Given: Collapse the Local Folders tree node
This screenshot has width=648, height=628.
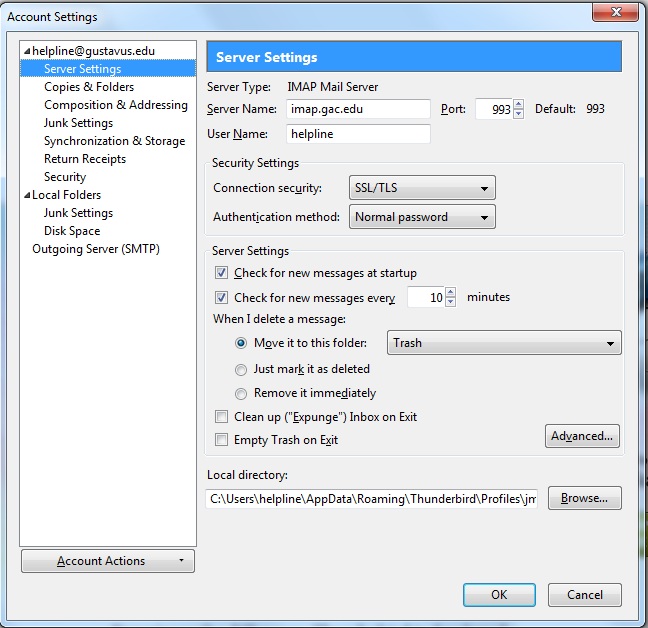Looking at the screenshot, I should coord(27,195).
